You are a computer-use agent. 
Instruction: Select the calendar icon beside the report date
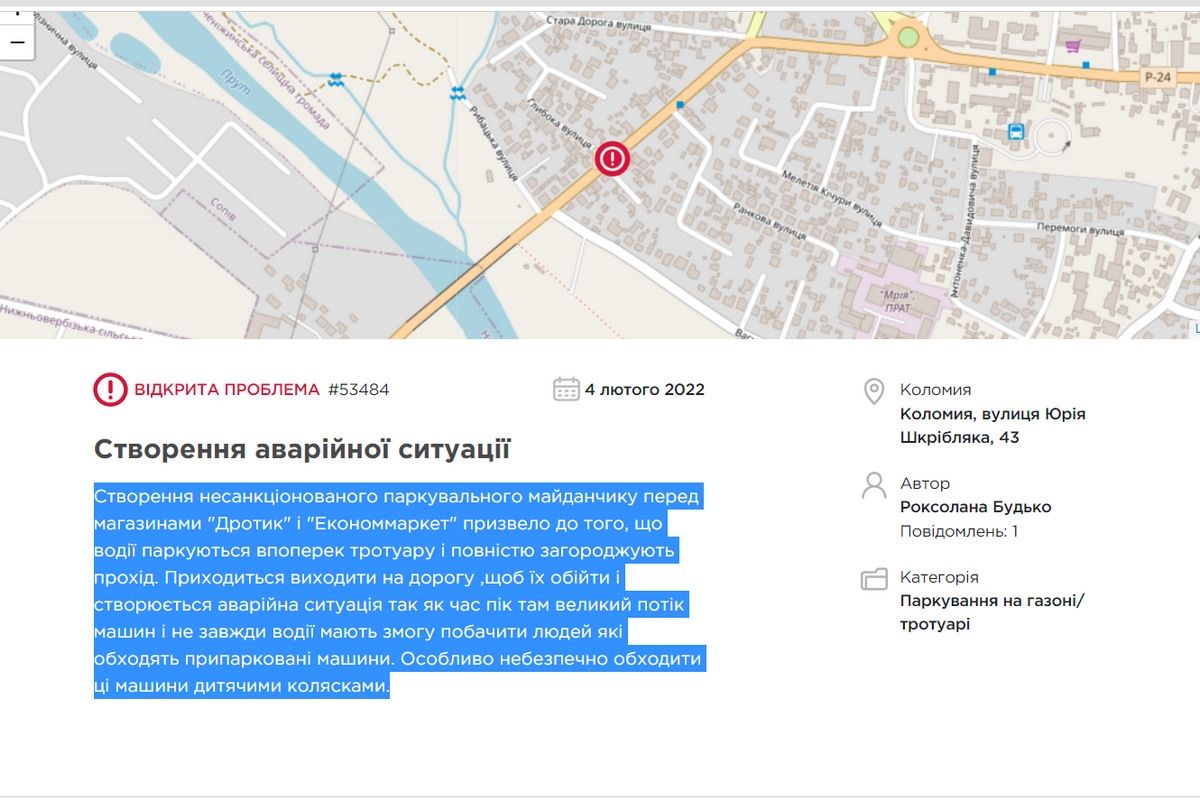[565, 390]
